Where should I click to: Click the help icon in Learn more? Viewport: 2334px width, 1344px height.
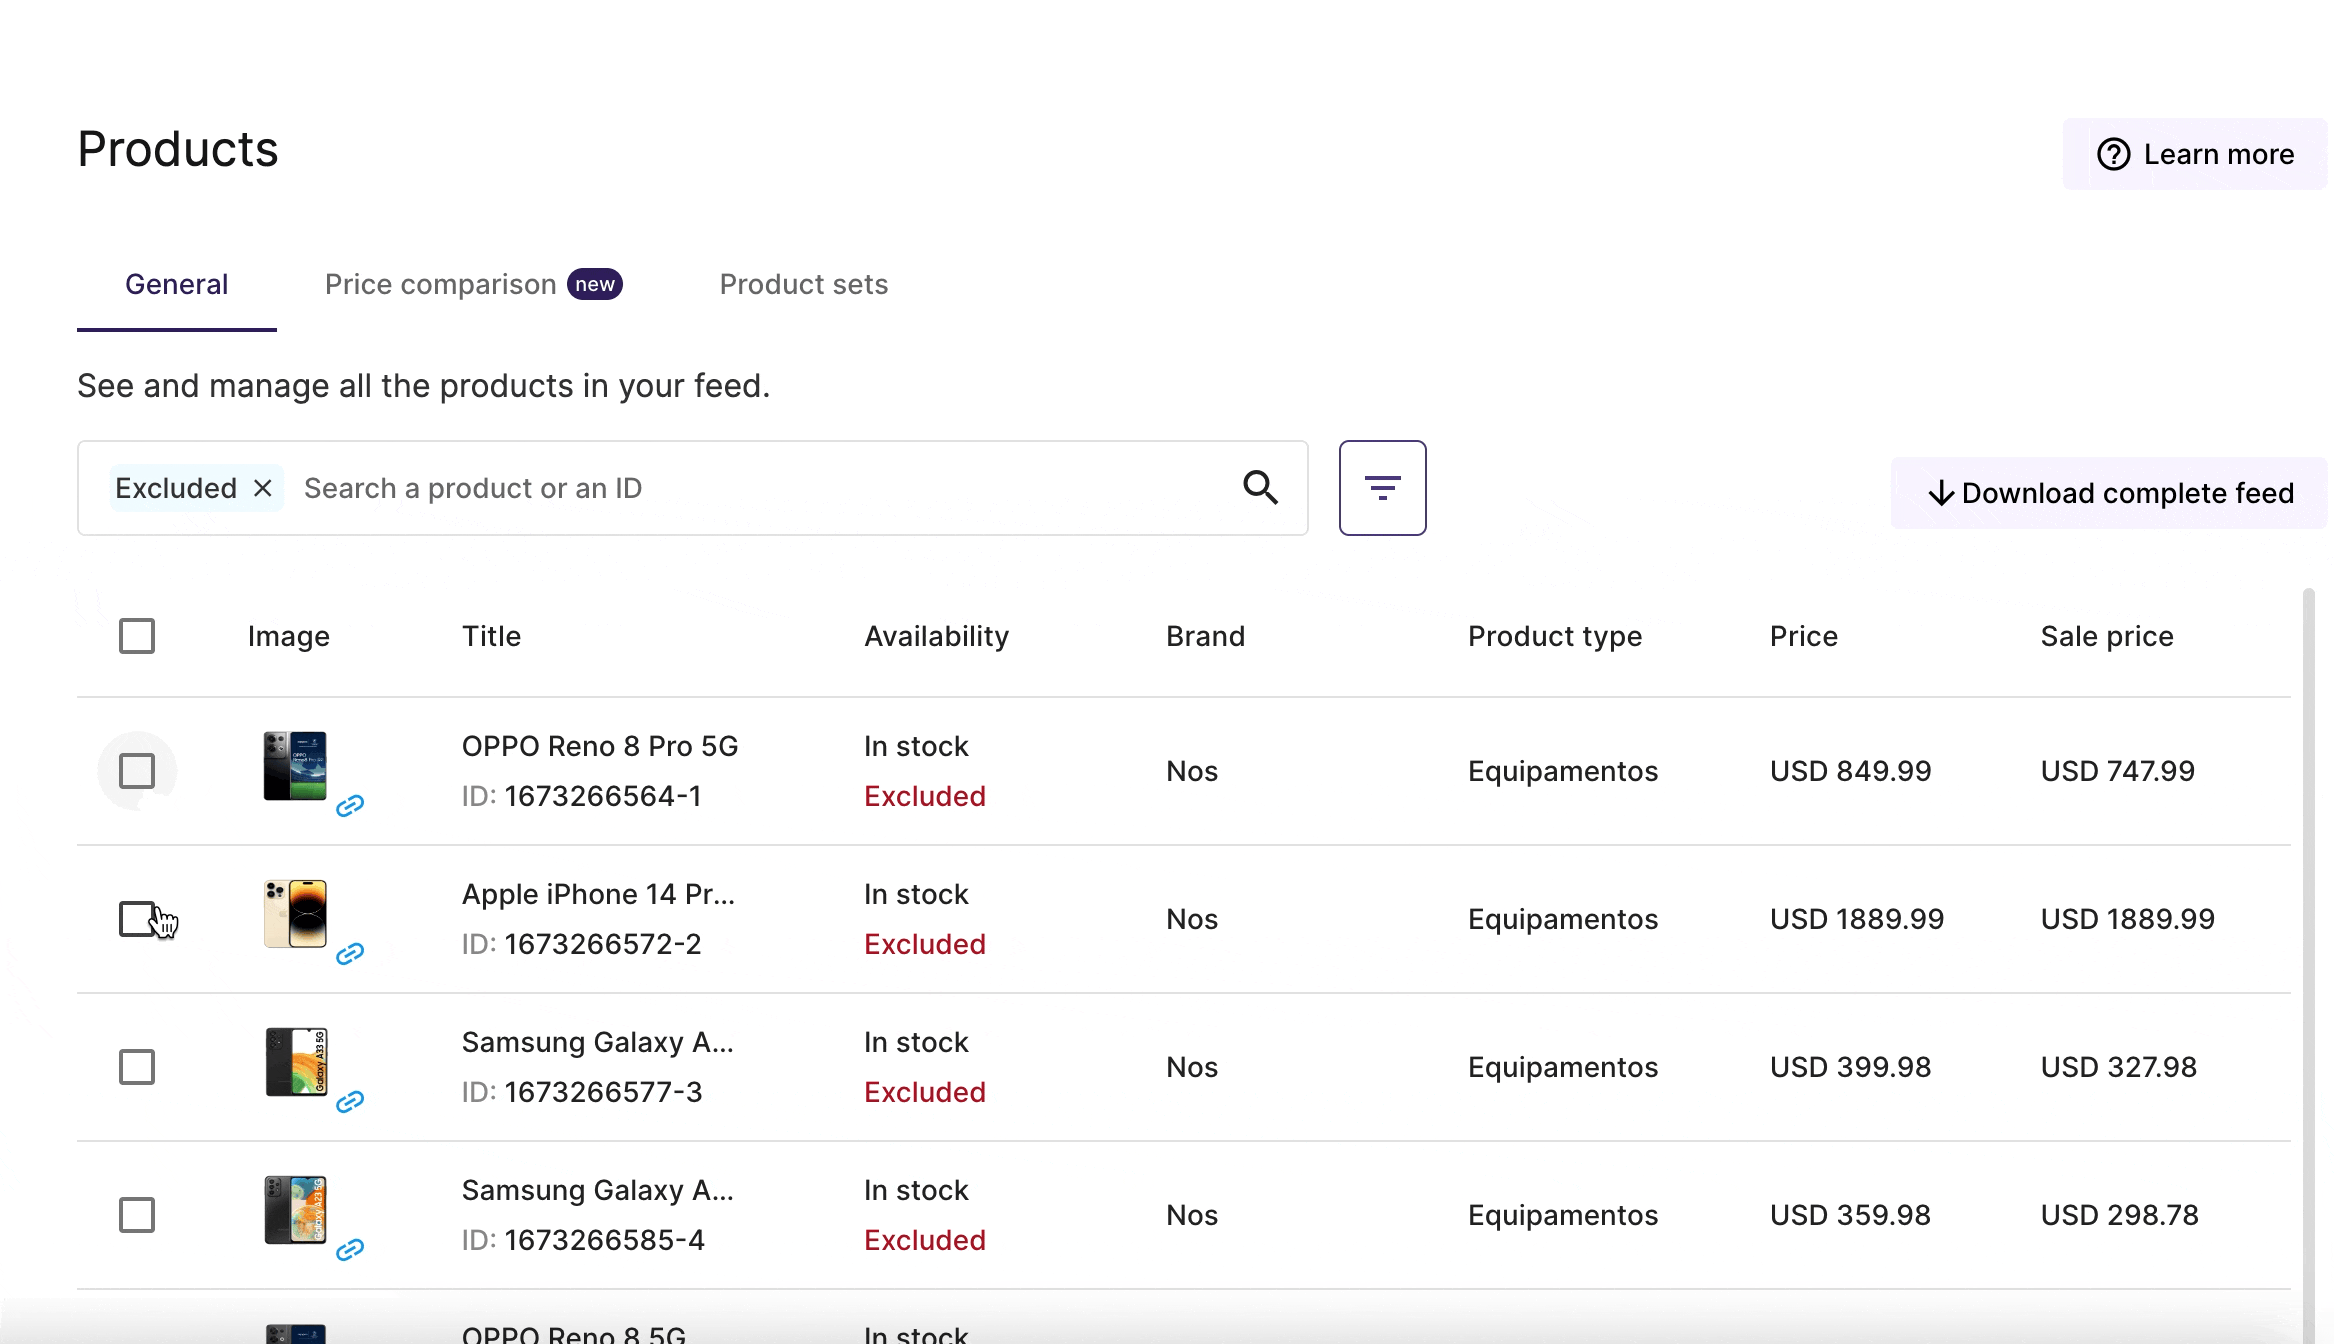(x=2113, y=154)
